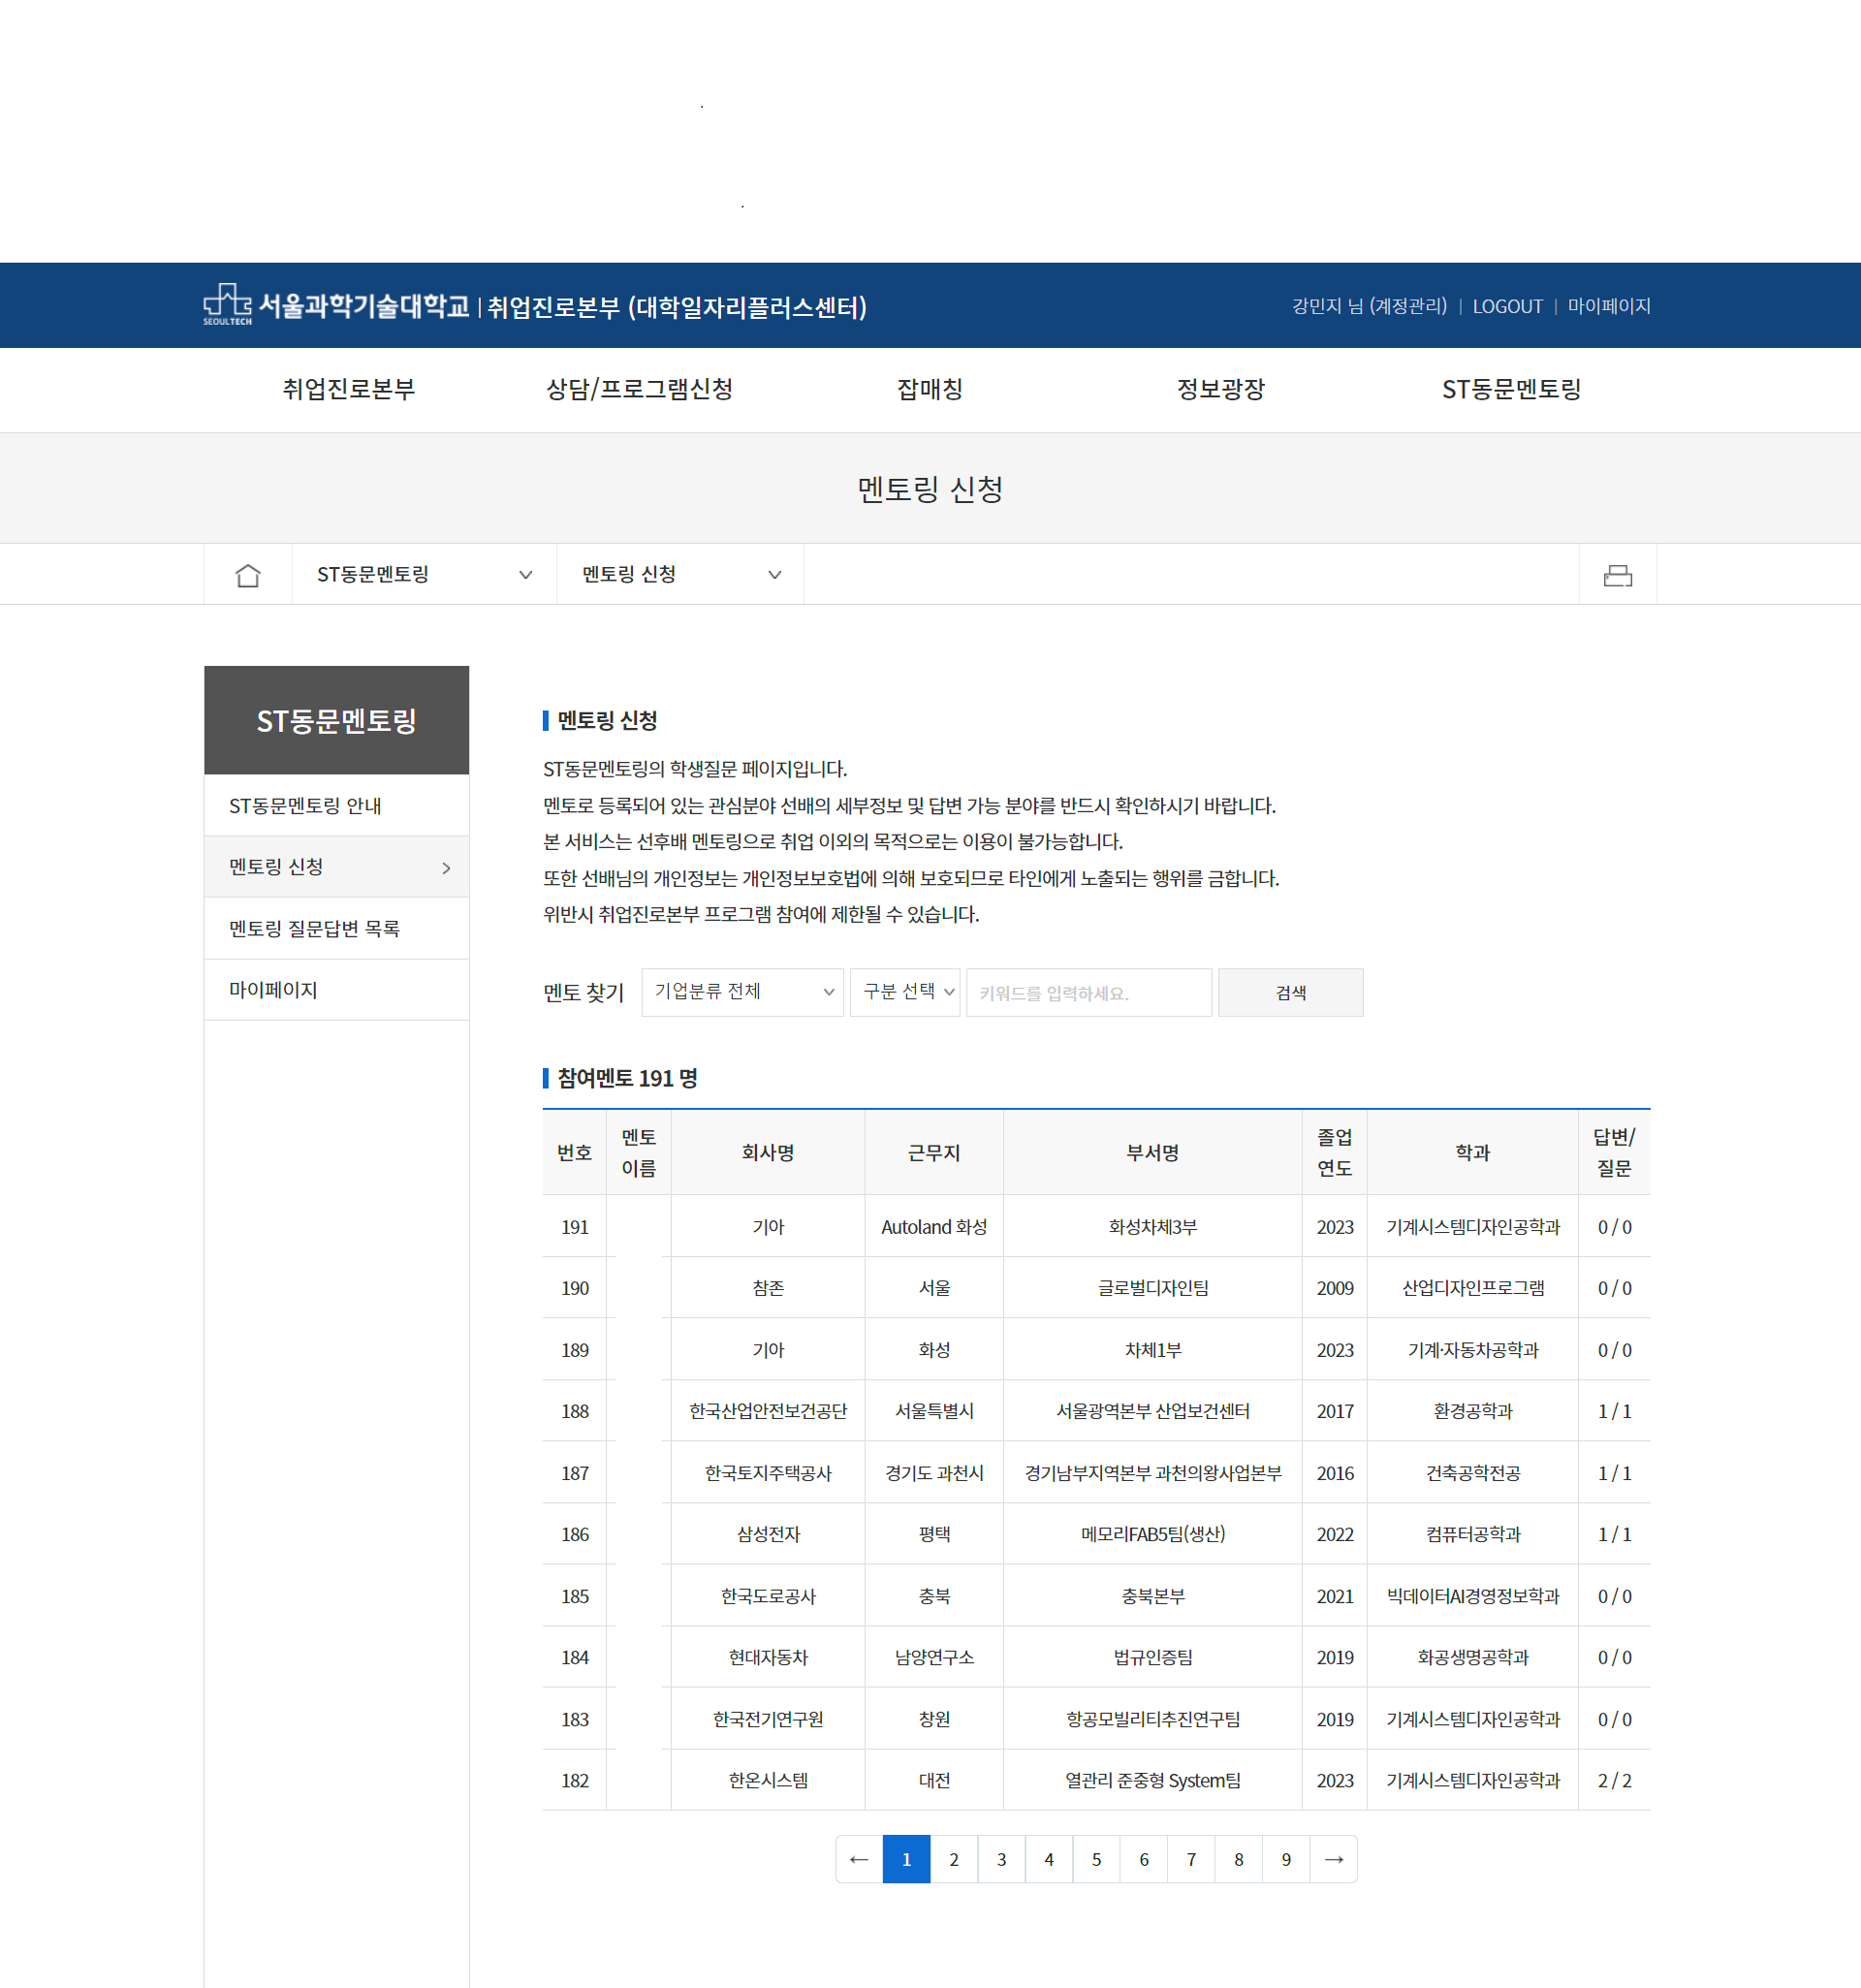Click 한국산업안전보건공단 company cell
Viewport: 1861px width, 1988px height.
768,1411
